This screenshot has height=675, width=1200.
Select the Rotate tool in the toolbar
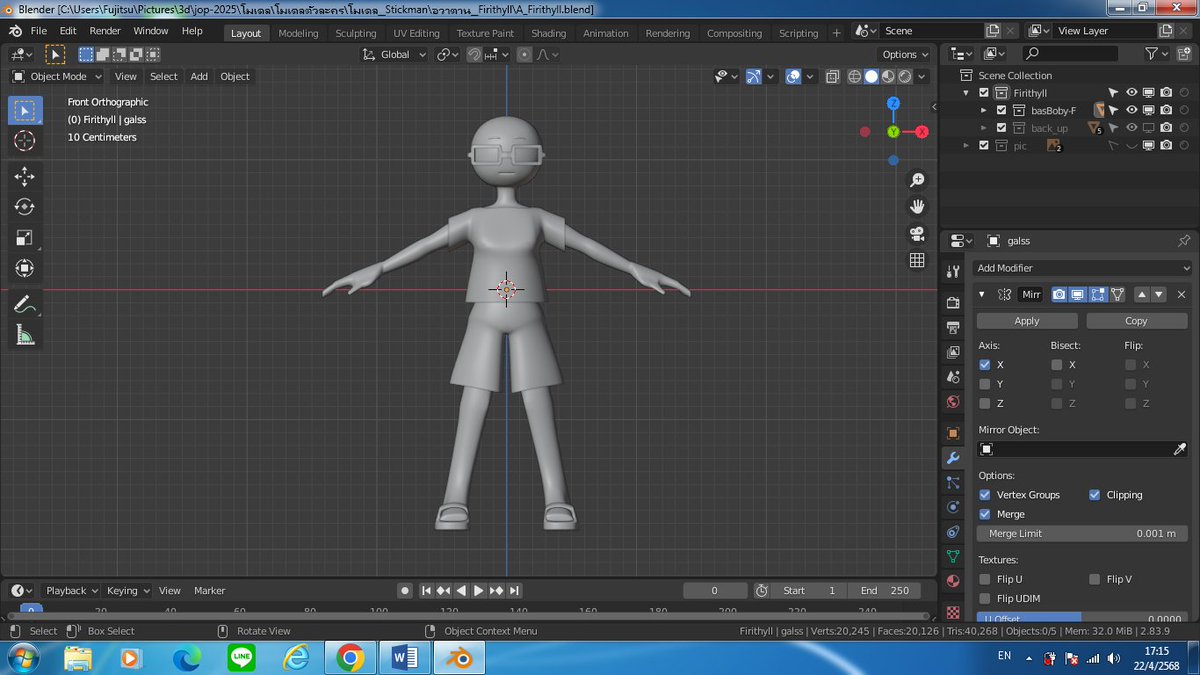click(24, 207)
